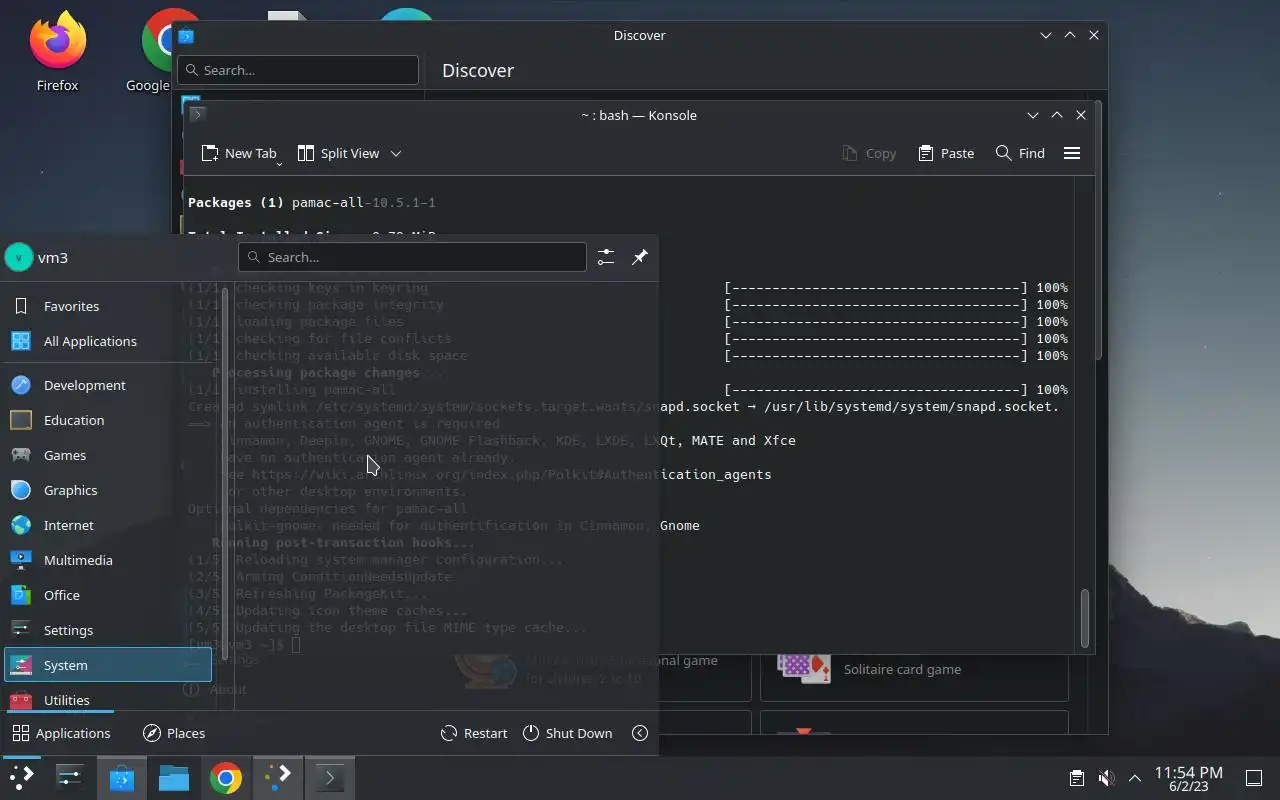The height and width of the screenshot is (800, 1280).
Task: Click the Shut Down button
Action: 567,733
